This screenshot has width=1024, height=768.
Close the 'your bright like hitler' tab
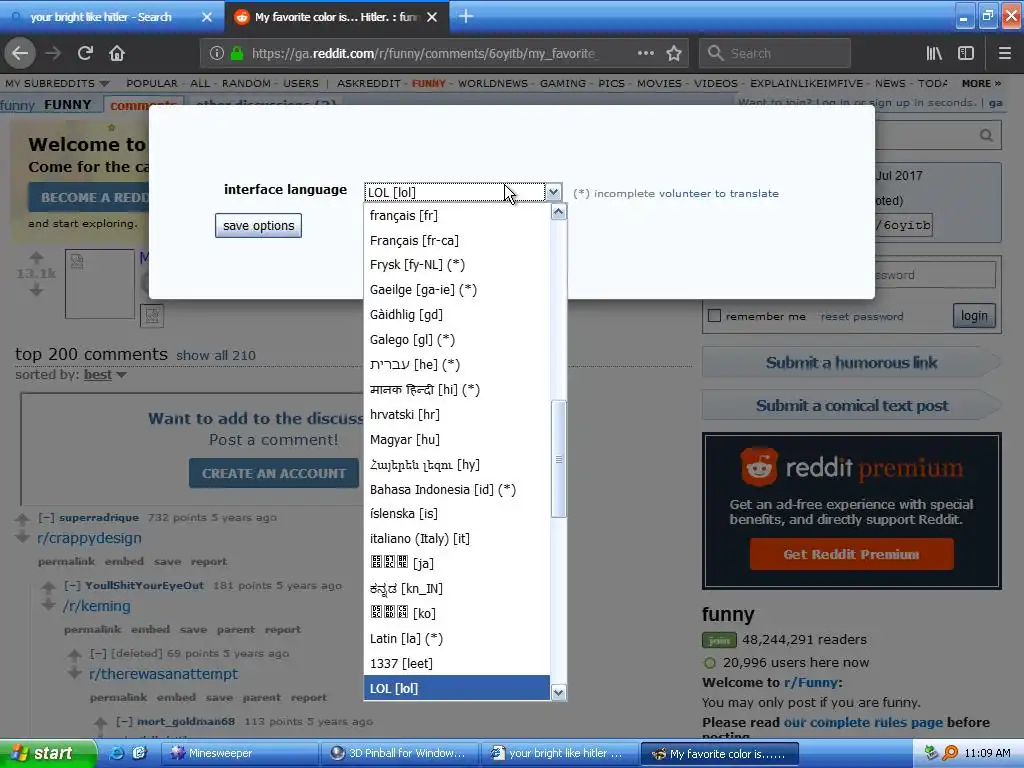point(207,17)
